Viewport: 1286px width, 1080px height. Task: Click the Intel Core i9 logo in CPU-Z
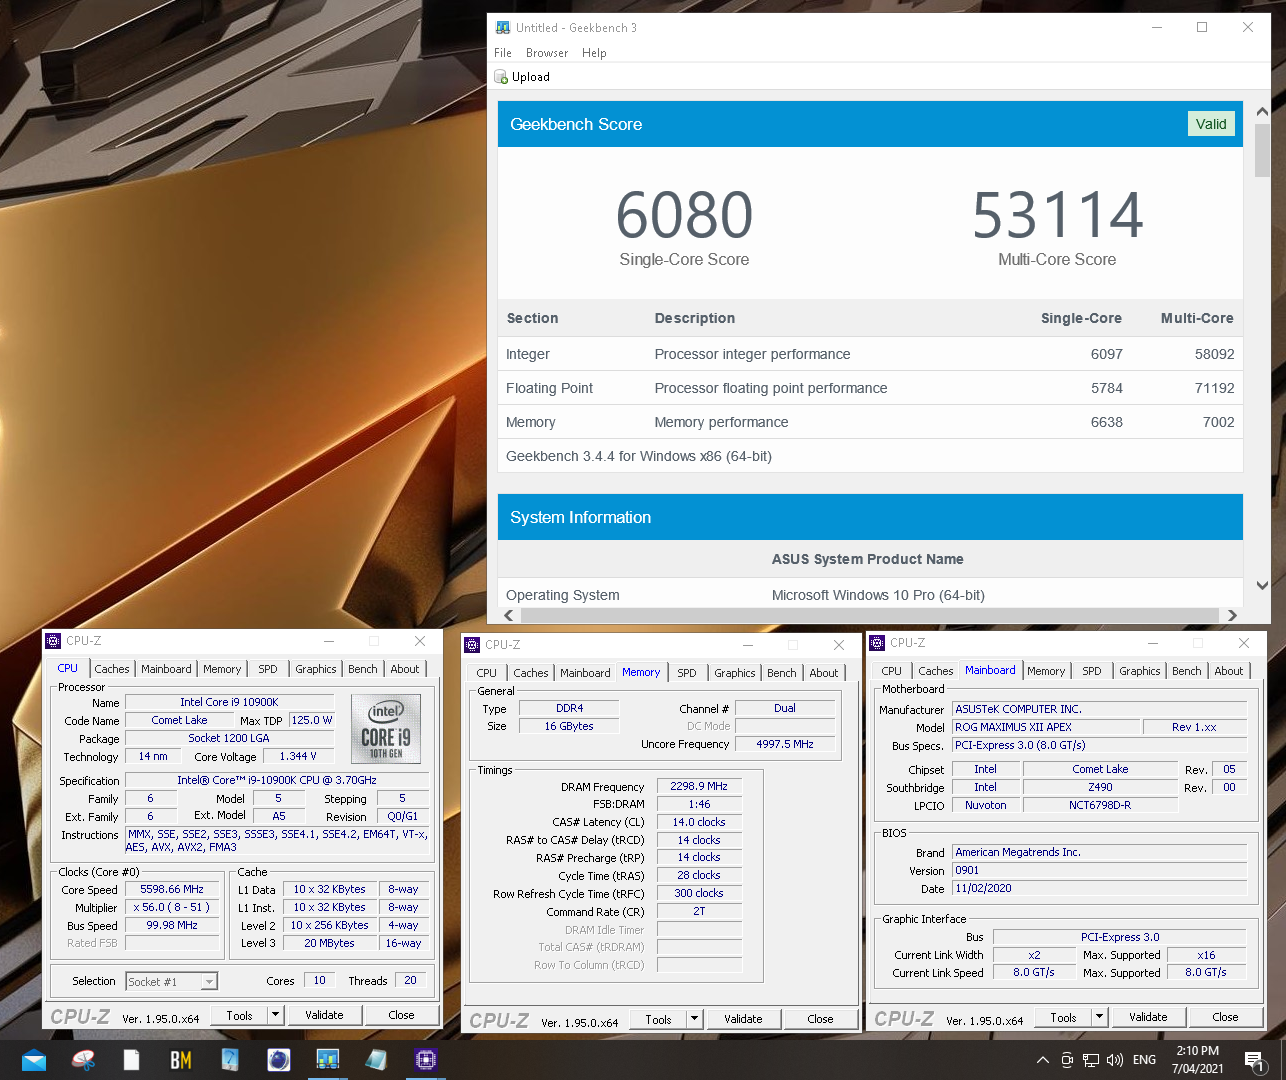(386, 730)
